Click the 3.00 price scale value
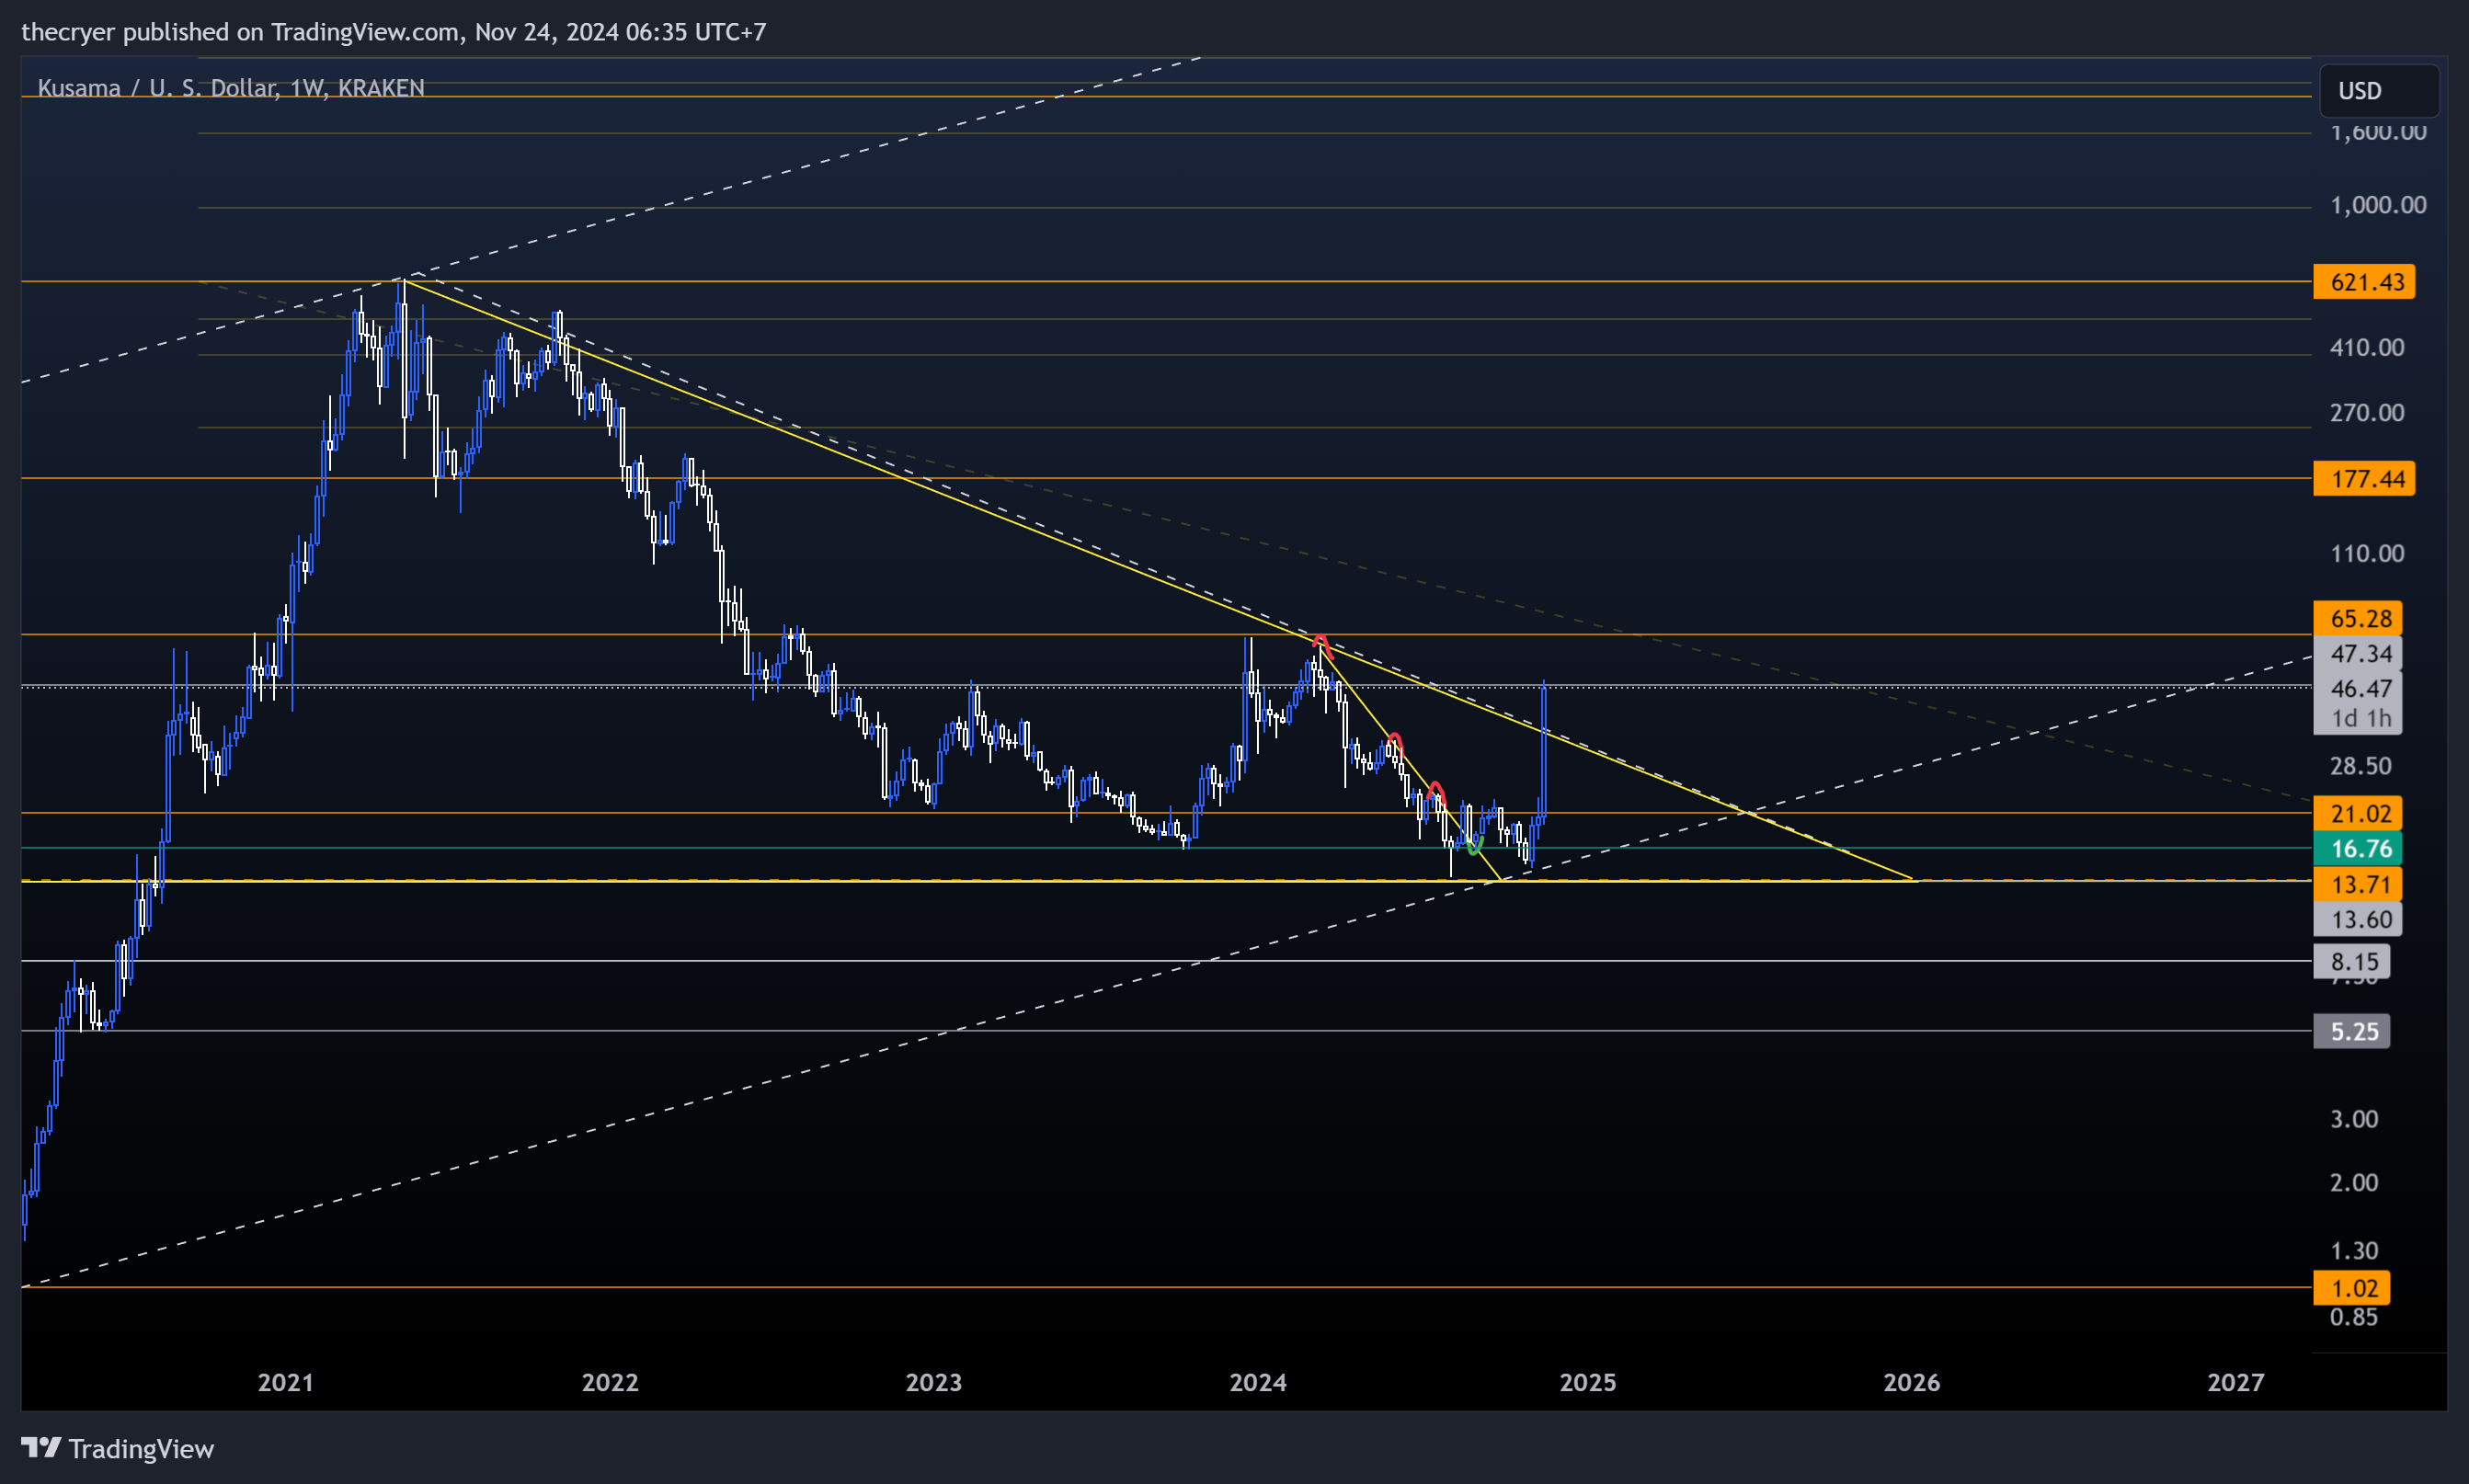Viewport: 2469px width, 1484px height. pyautogui.click(x=2354, y=1120)
